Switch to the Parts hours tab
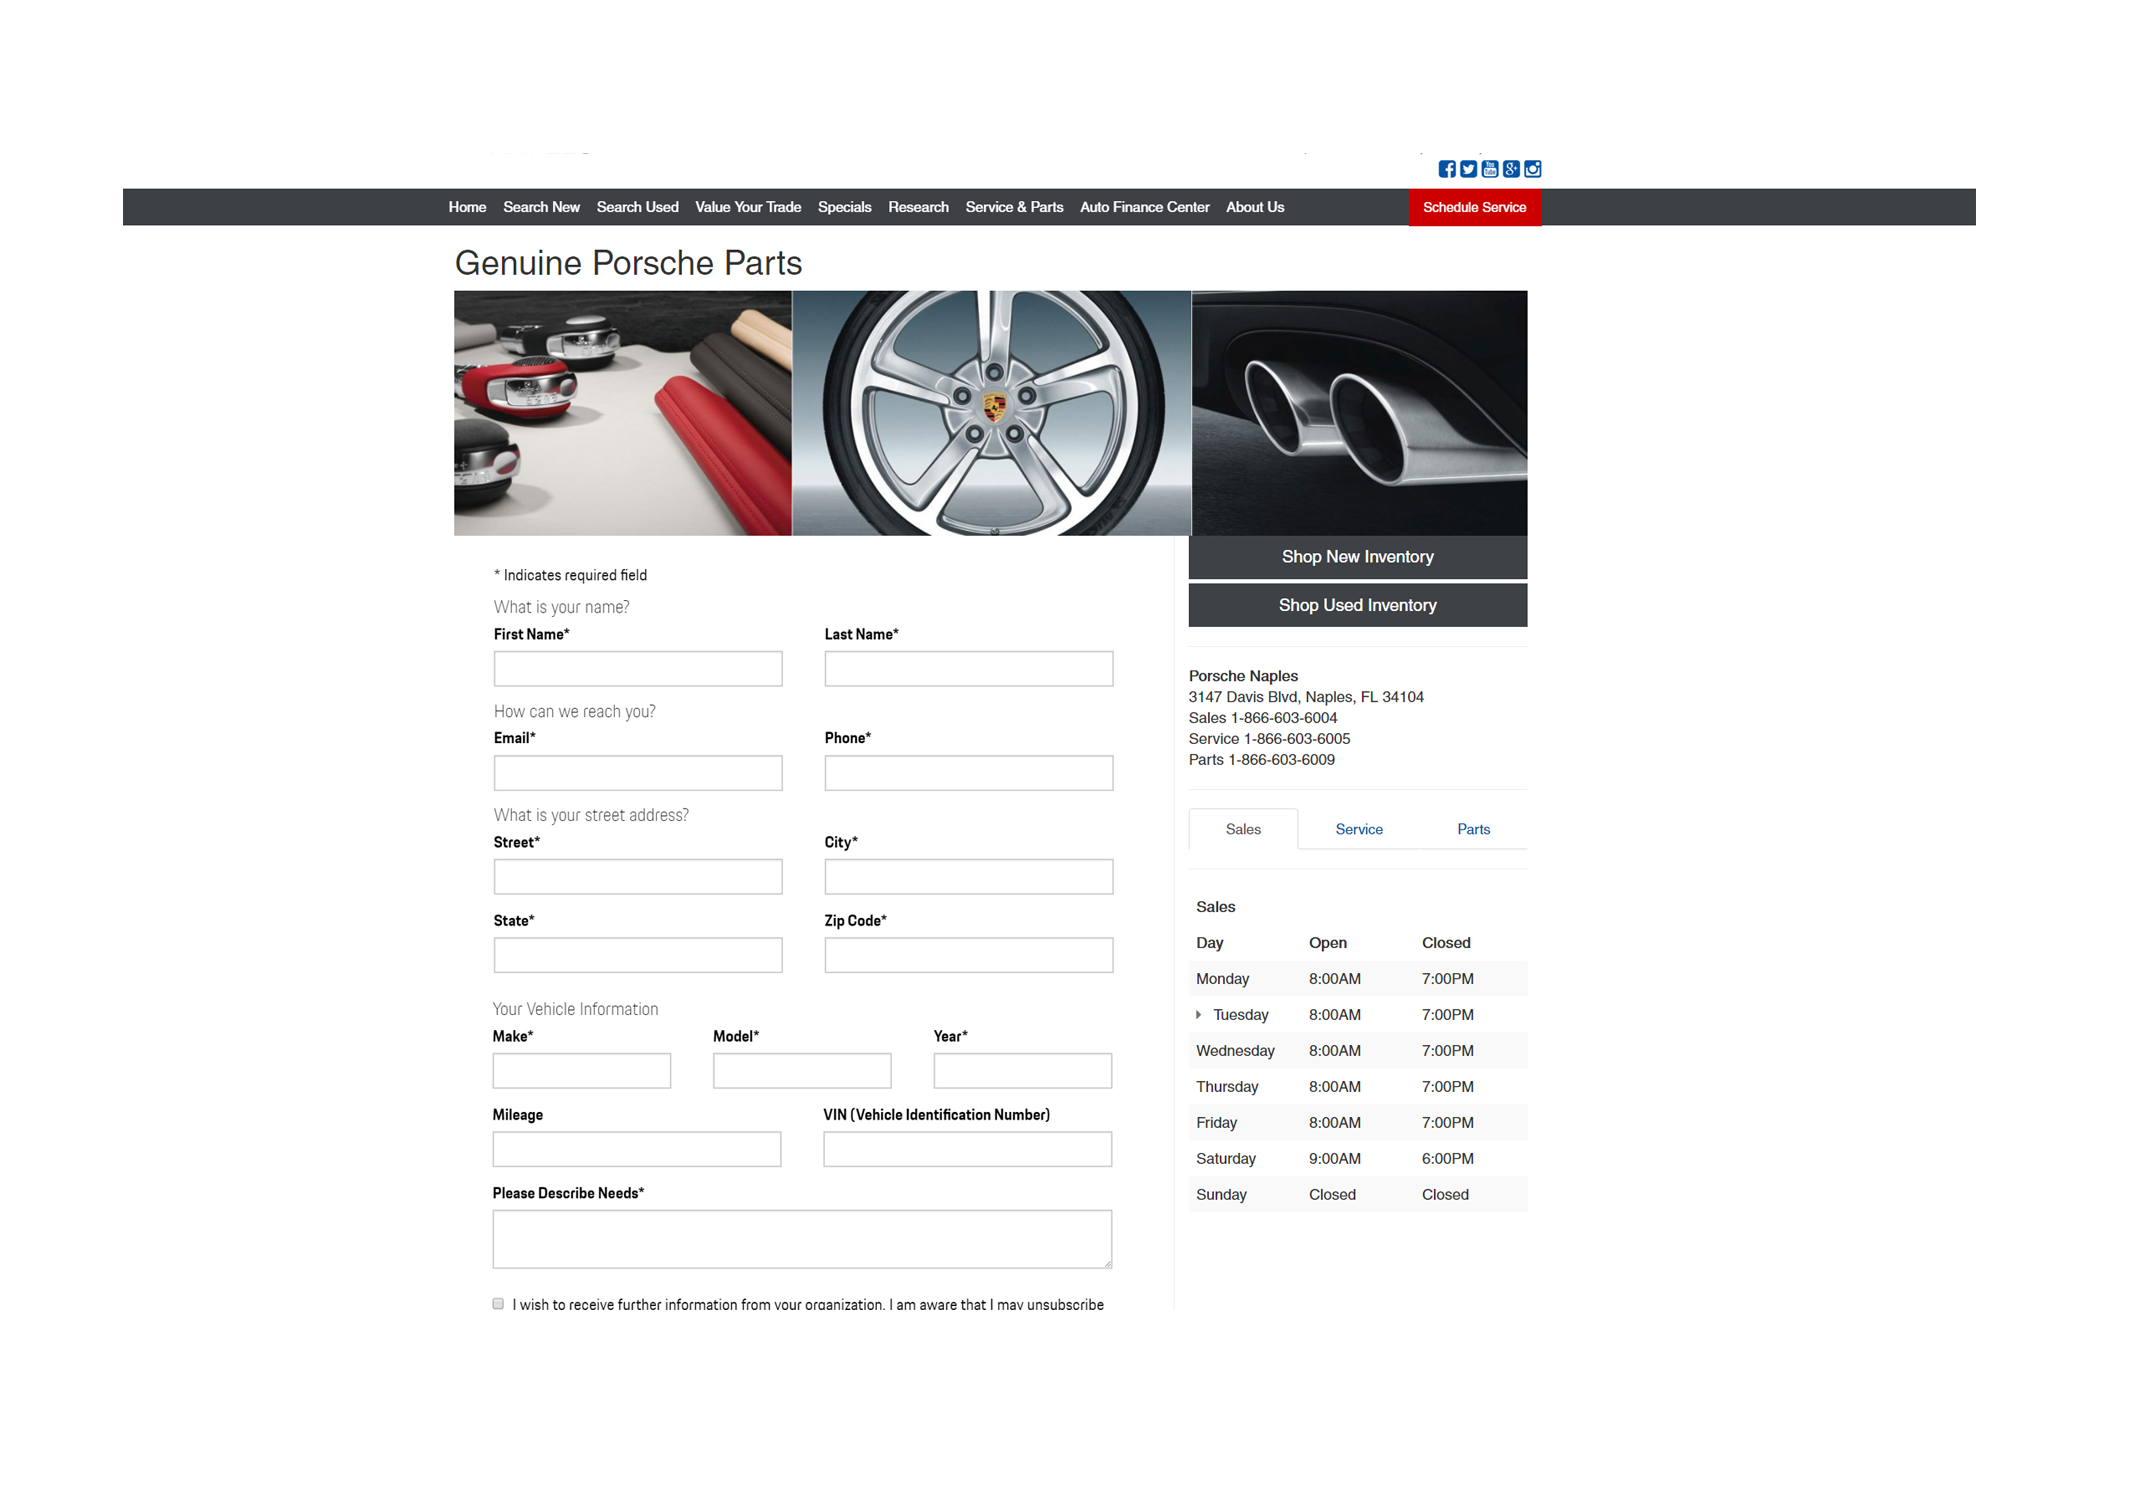Viewport: 2143px width, 1501px height. pyautogui.click(x=1473, y=829)
